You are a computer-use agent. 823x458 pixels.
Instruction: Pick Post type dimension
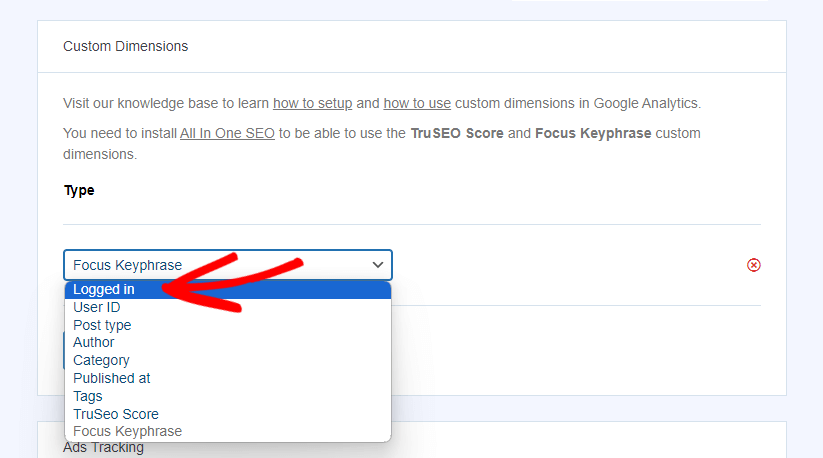coord(228,325)
